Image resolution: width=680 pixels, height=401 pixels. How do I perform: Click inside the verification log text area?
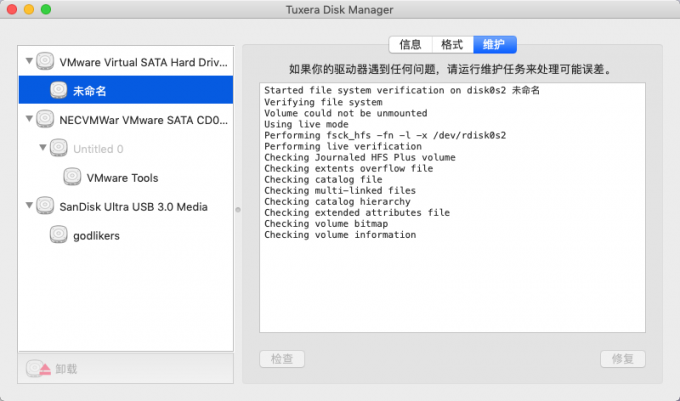452,208
